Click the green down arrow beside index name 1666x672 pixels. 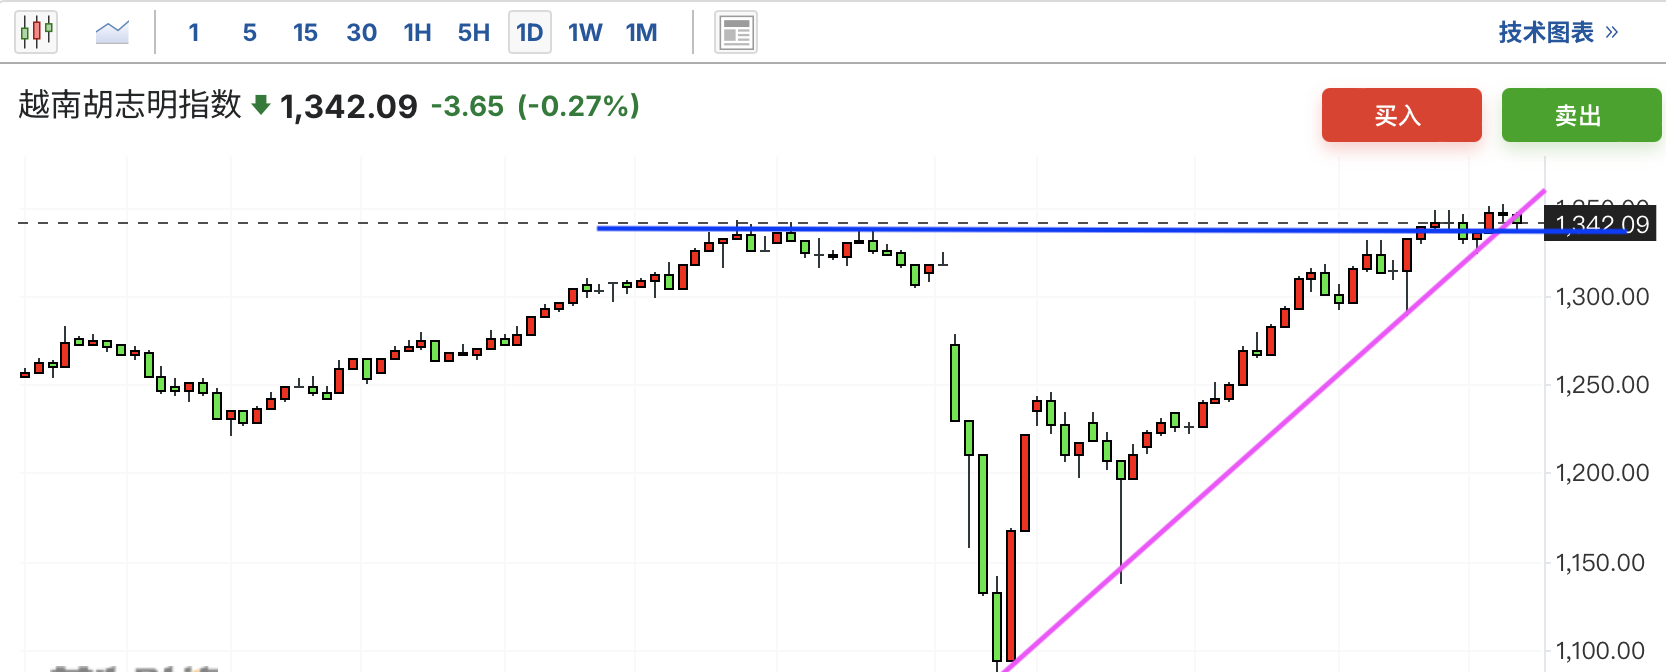261,105
